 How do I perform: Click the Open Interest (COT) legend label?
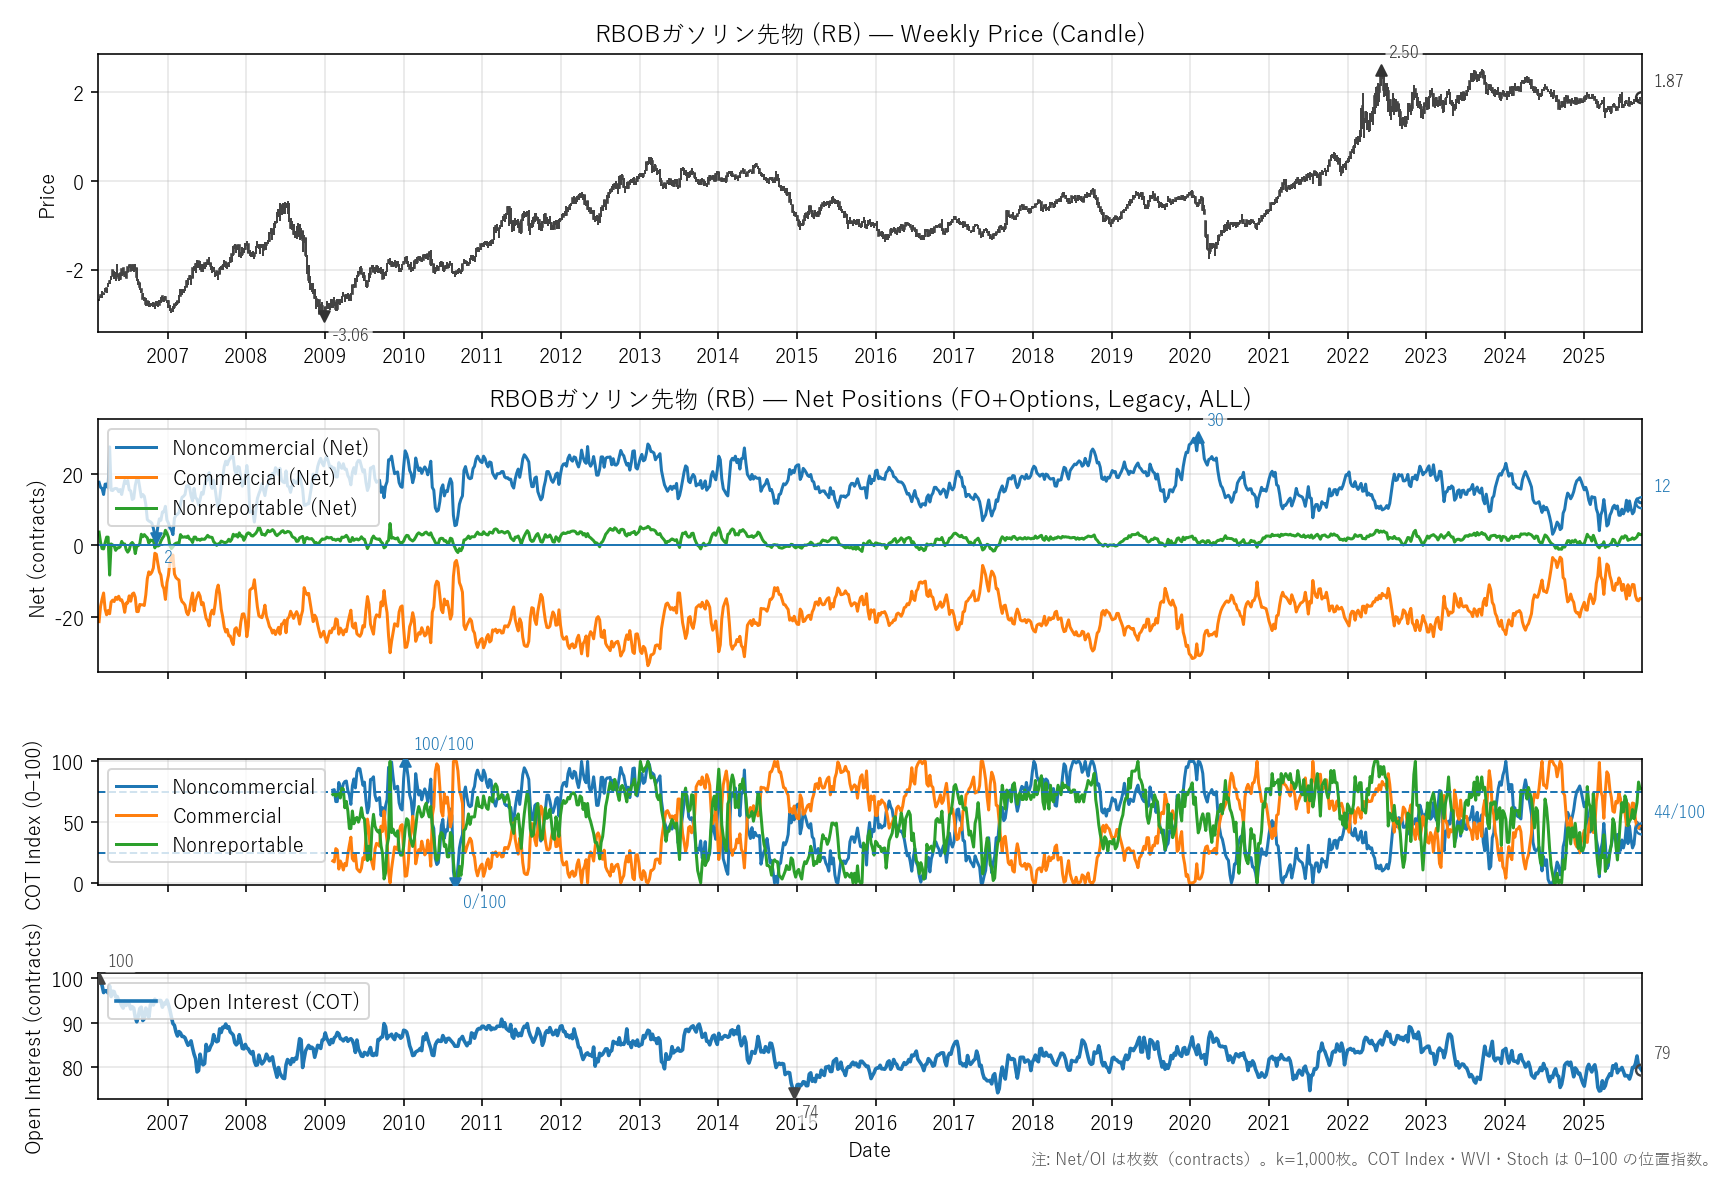click(x=266, y=1002)
